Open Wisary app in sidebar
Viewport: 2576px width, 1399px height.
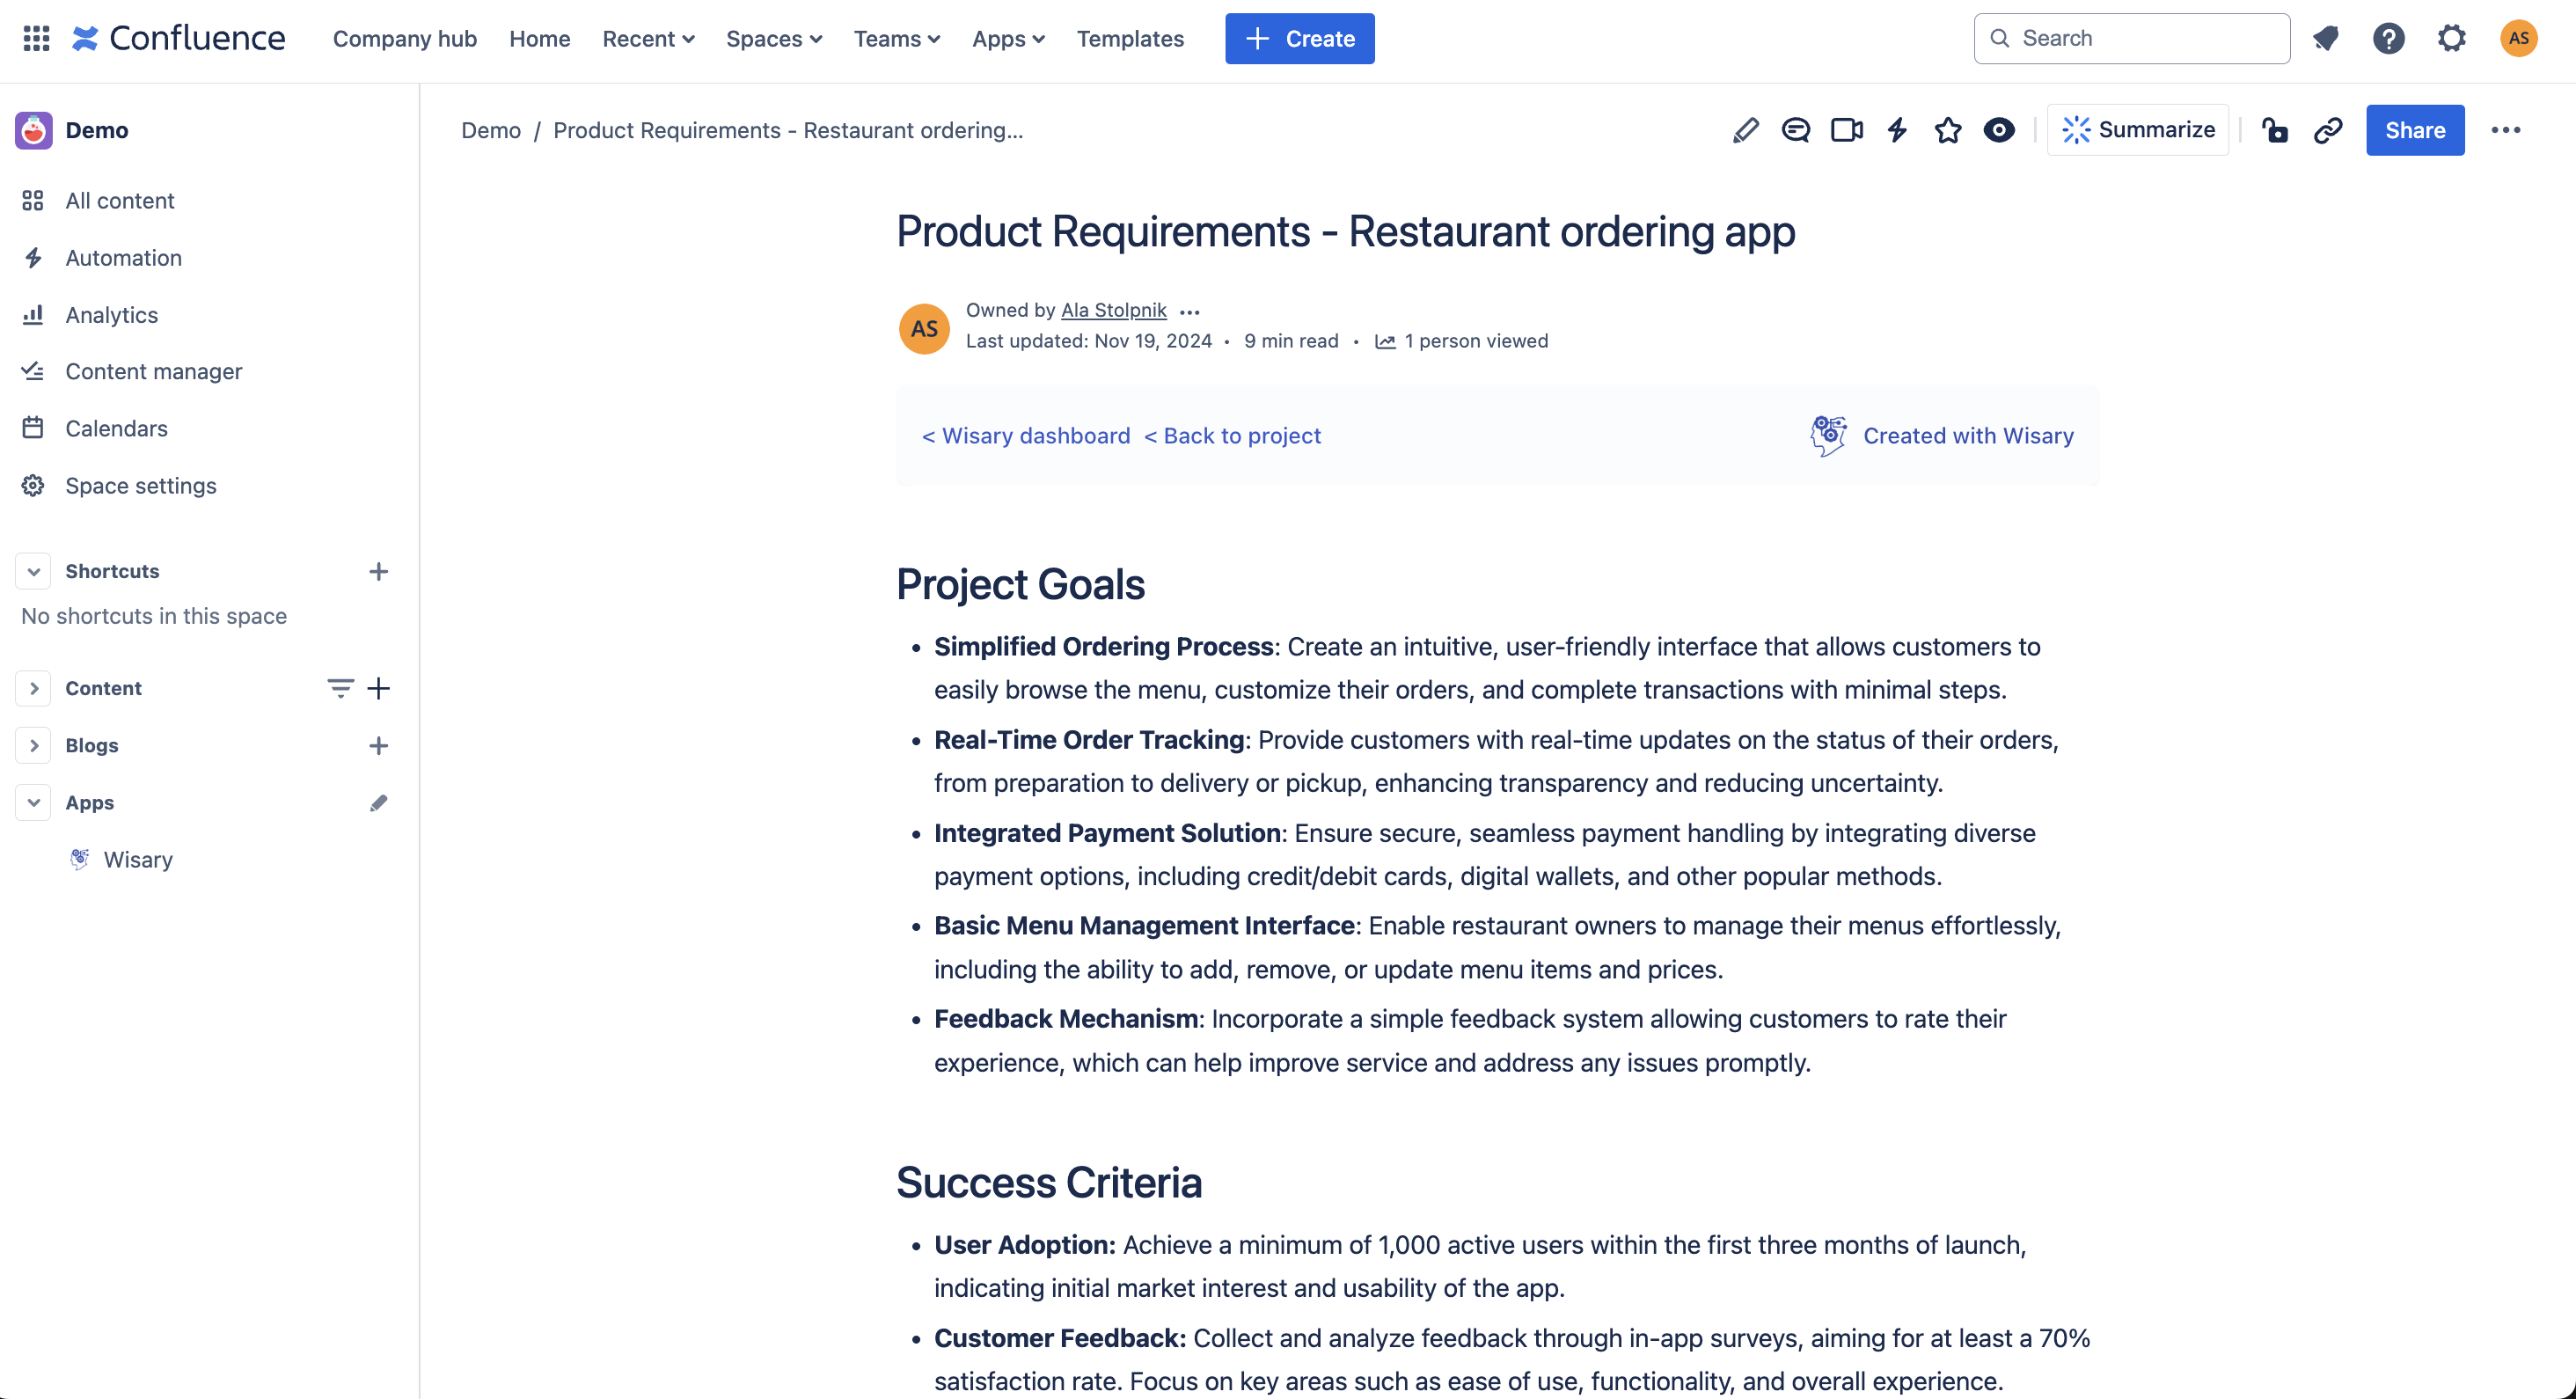[x=138, y=860]
